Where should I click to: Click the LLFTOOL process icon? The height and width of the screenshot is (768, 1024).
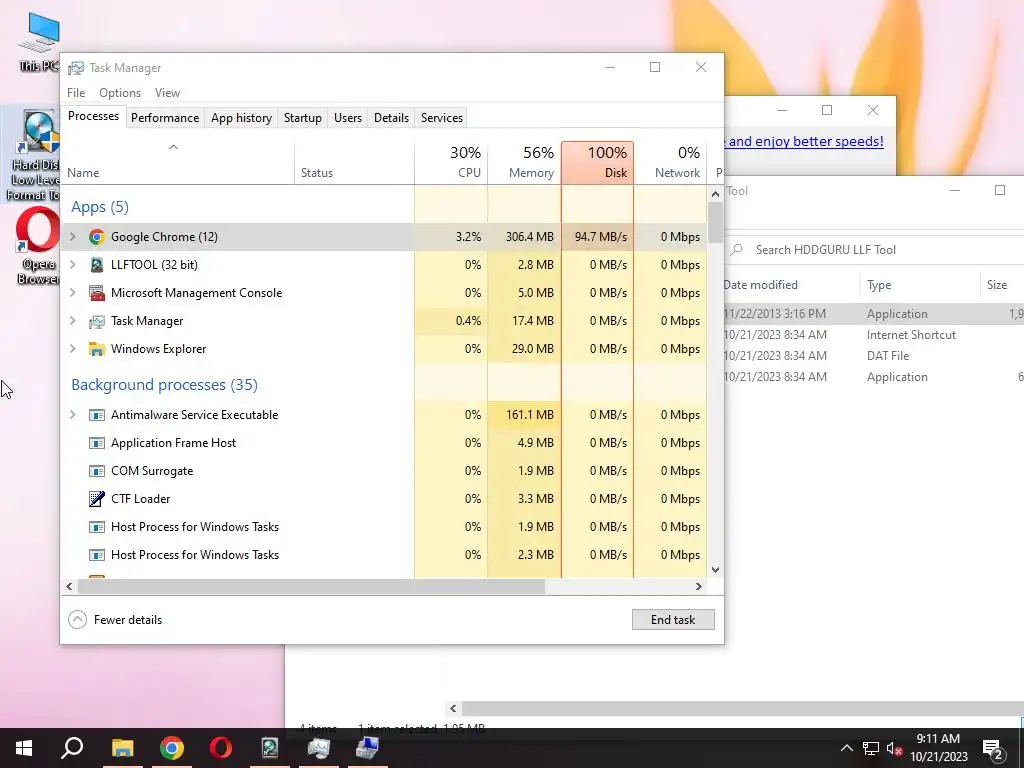point(97,265)
